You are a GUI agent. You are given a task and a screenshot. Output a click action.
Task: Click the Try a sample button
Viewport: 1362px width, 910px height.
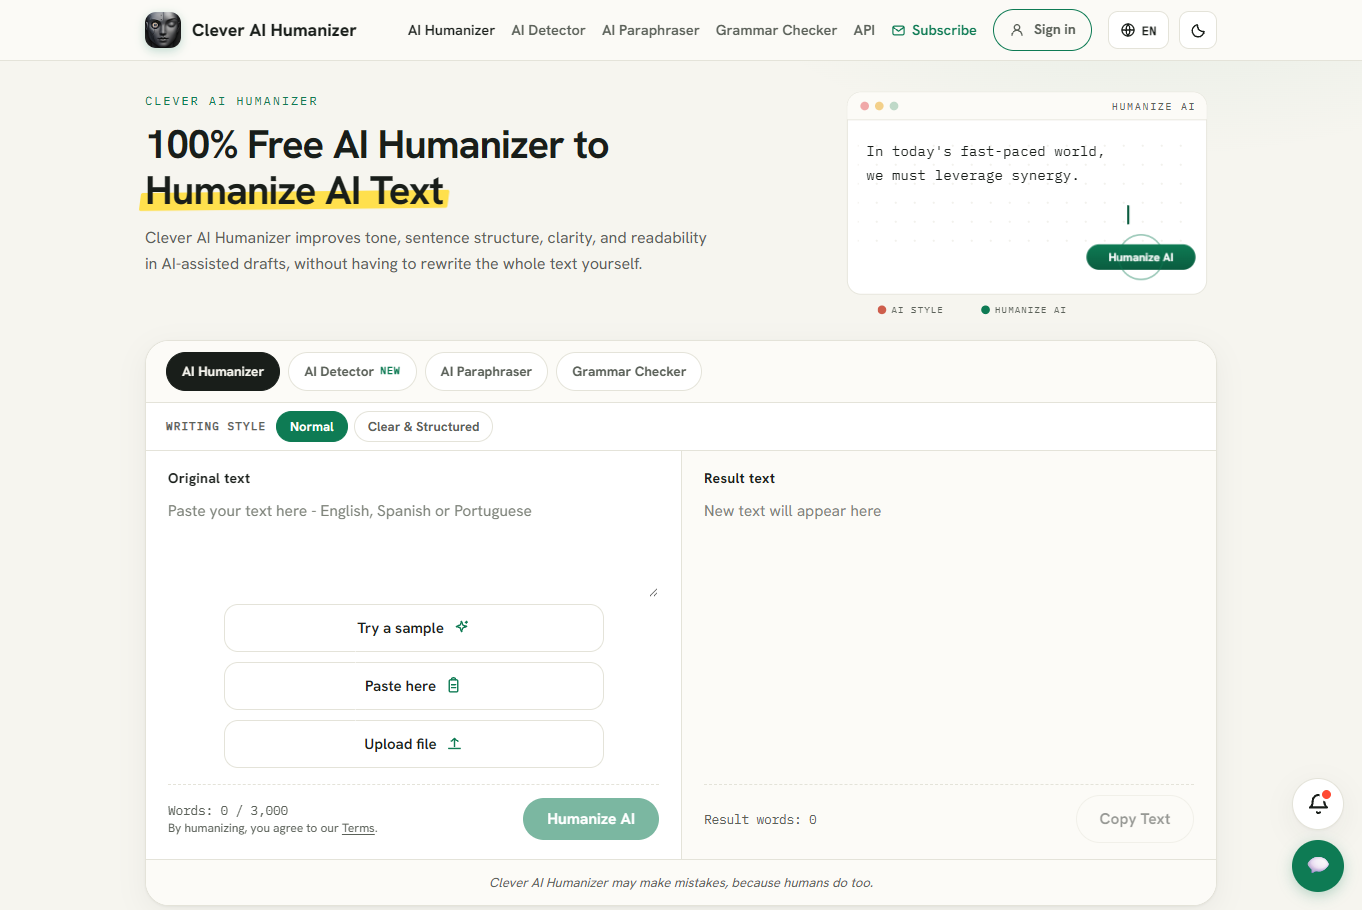pyautogui.click(x=414, y=628)
